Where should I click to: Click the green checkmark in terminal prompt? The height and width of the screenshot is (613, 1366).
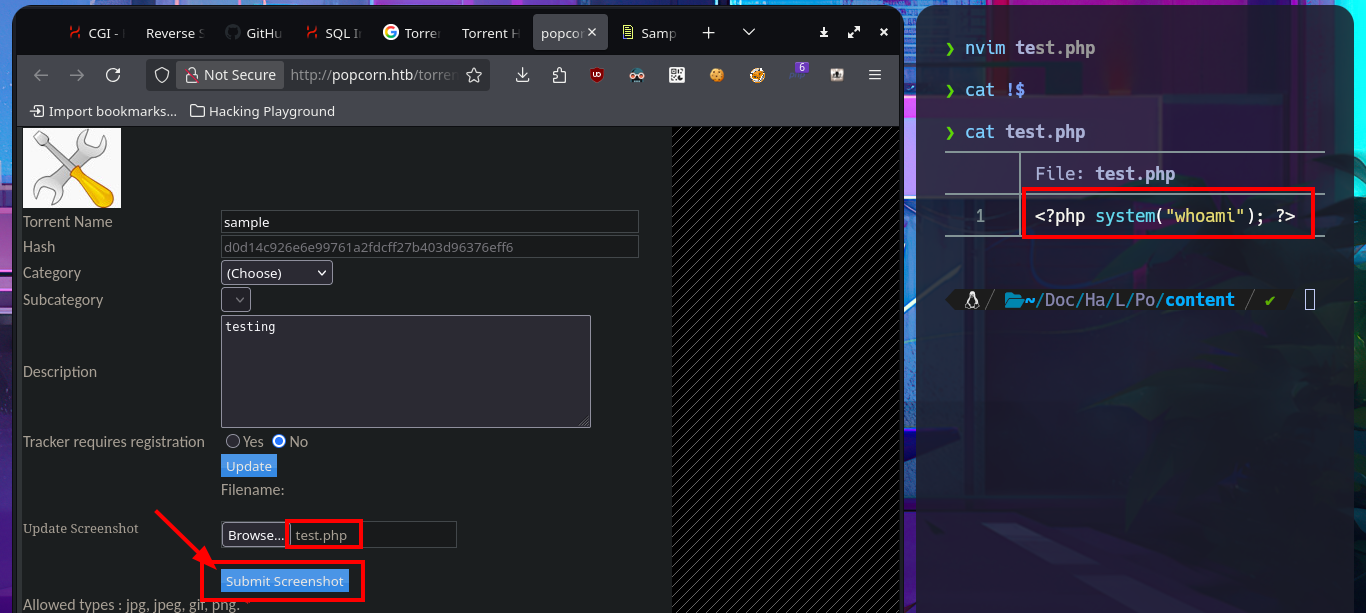[x=1270, y=300]
